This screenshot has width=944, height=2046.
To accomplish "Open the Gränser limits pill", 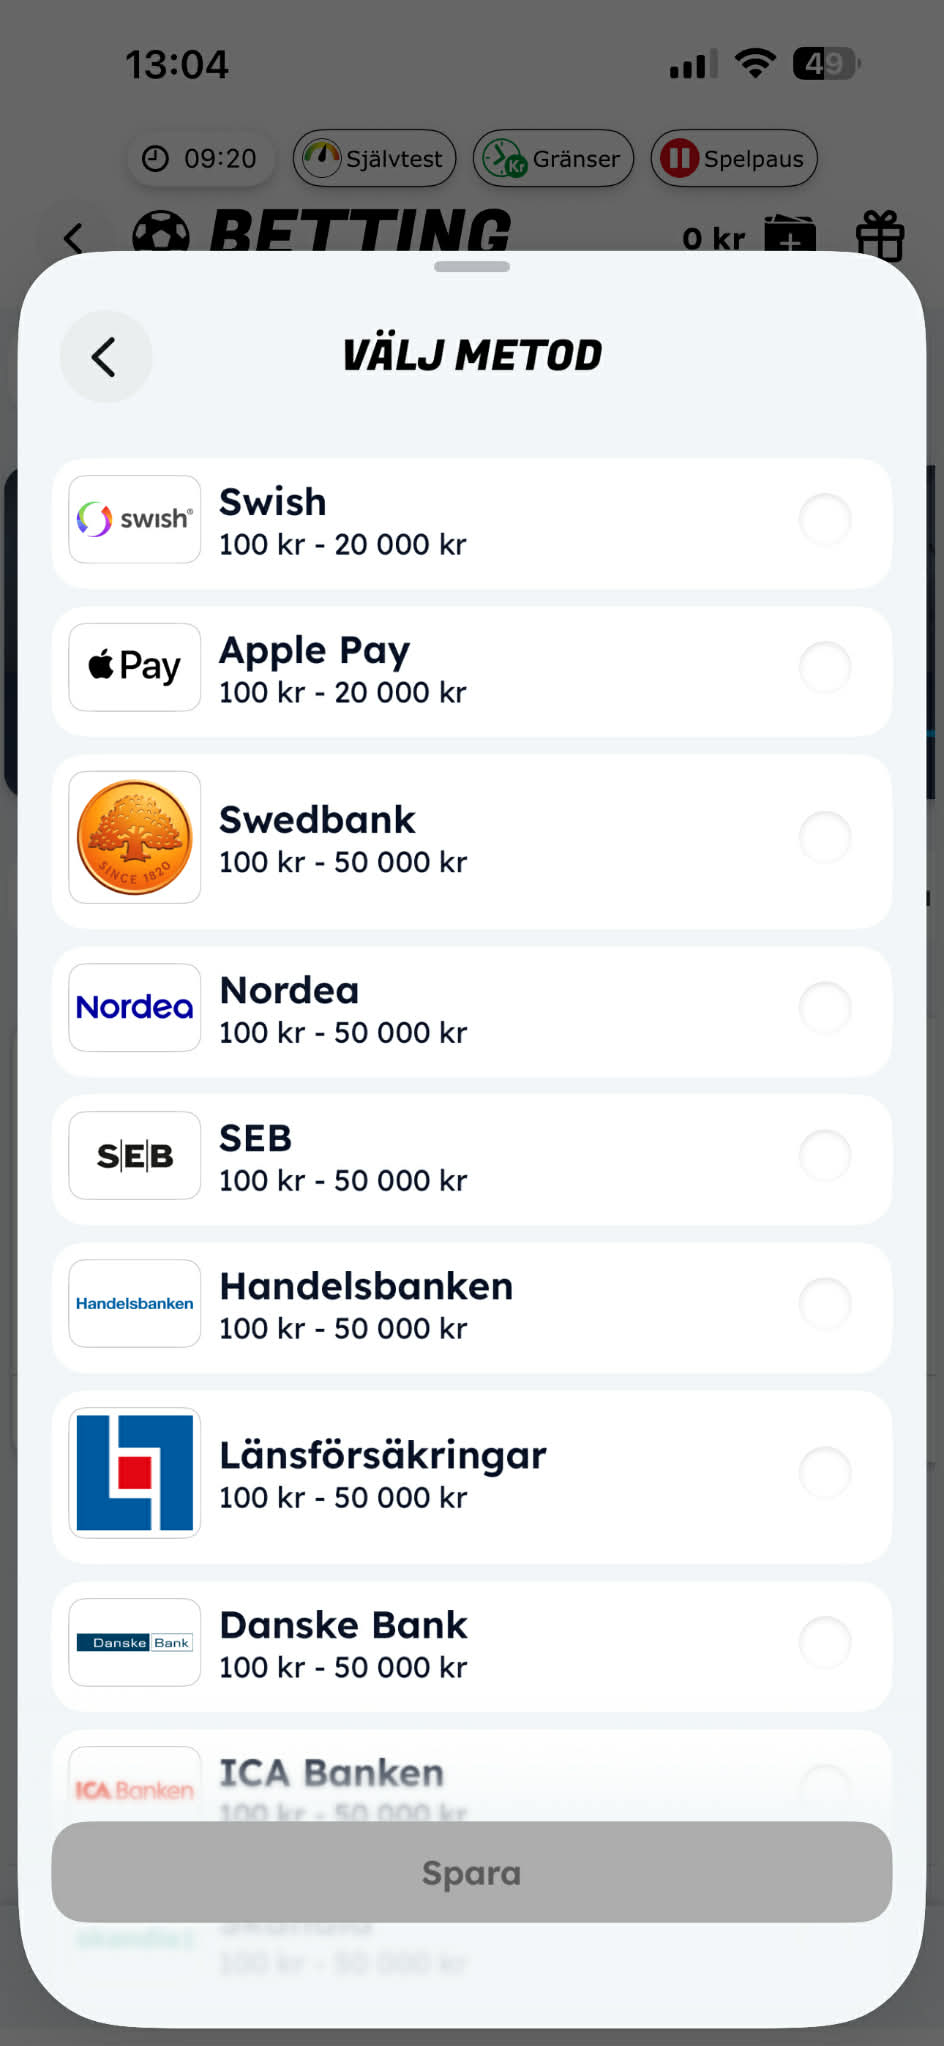I will (553, 159).
